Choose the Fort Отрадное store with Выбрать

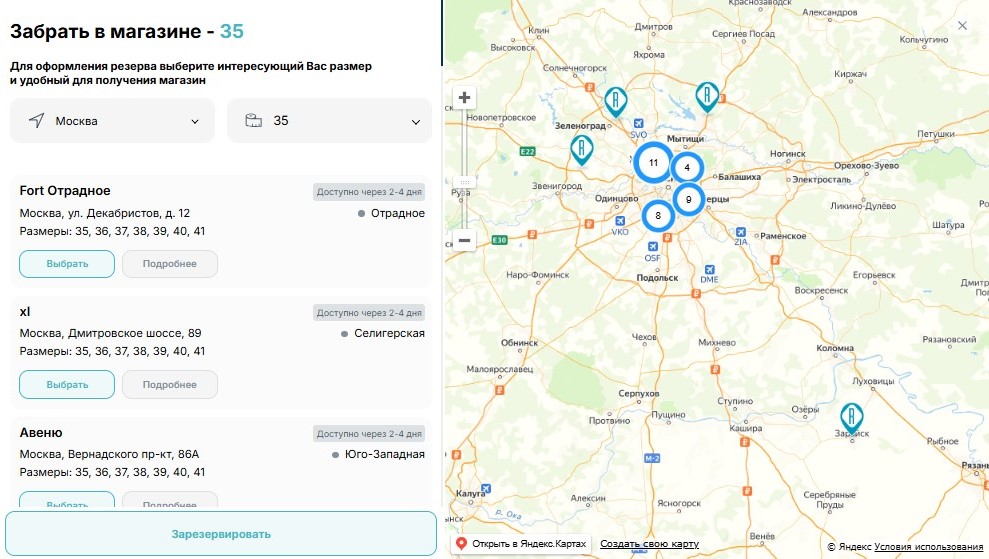[67, 264]
